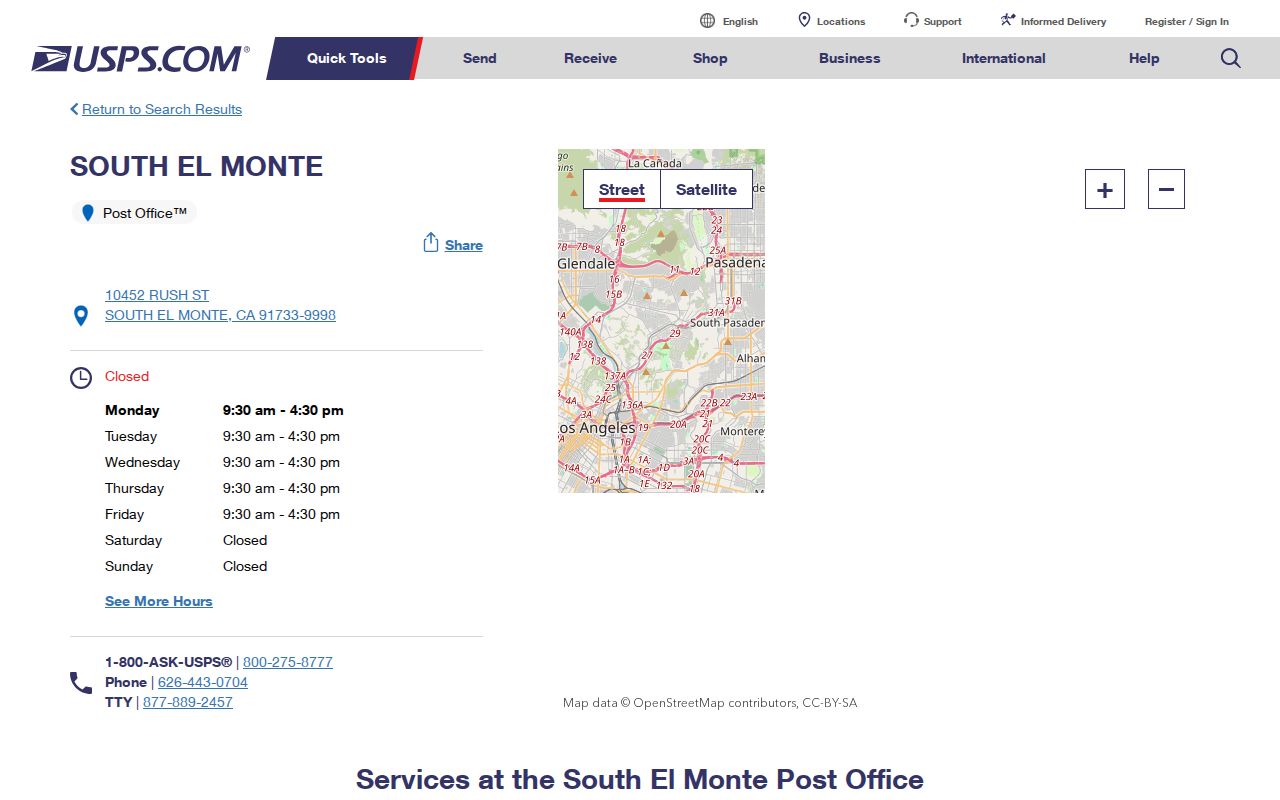Click the share upload icon
Screen dimensions: 1280x800
click(431, 243)
